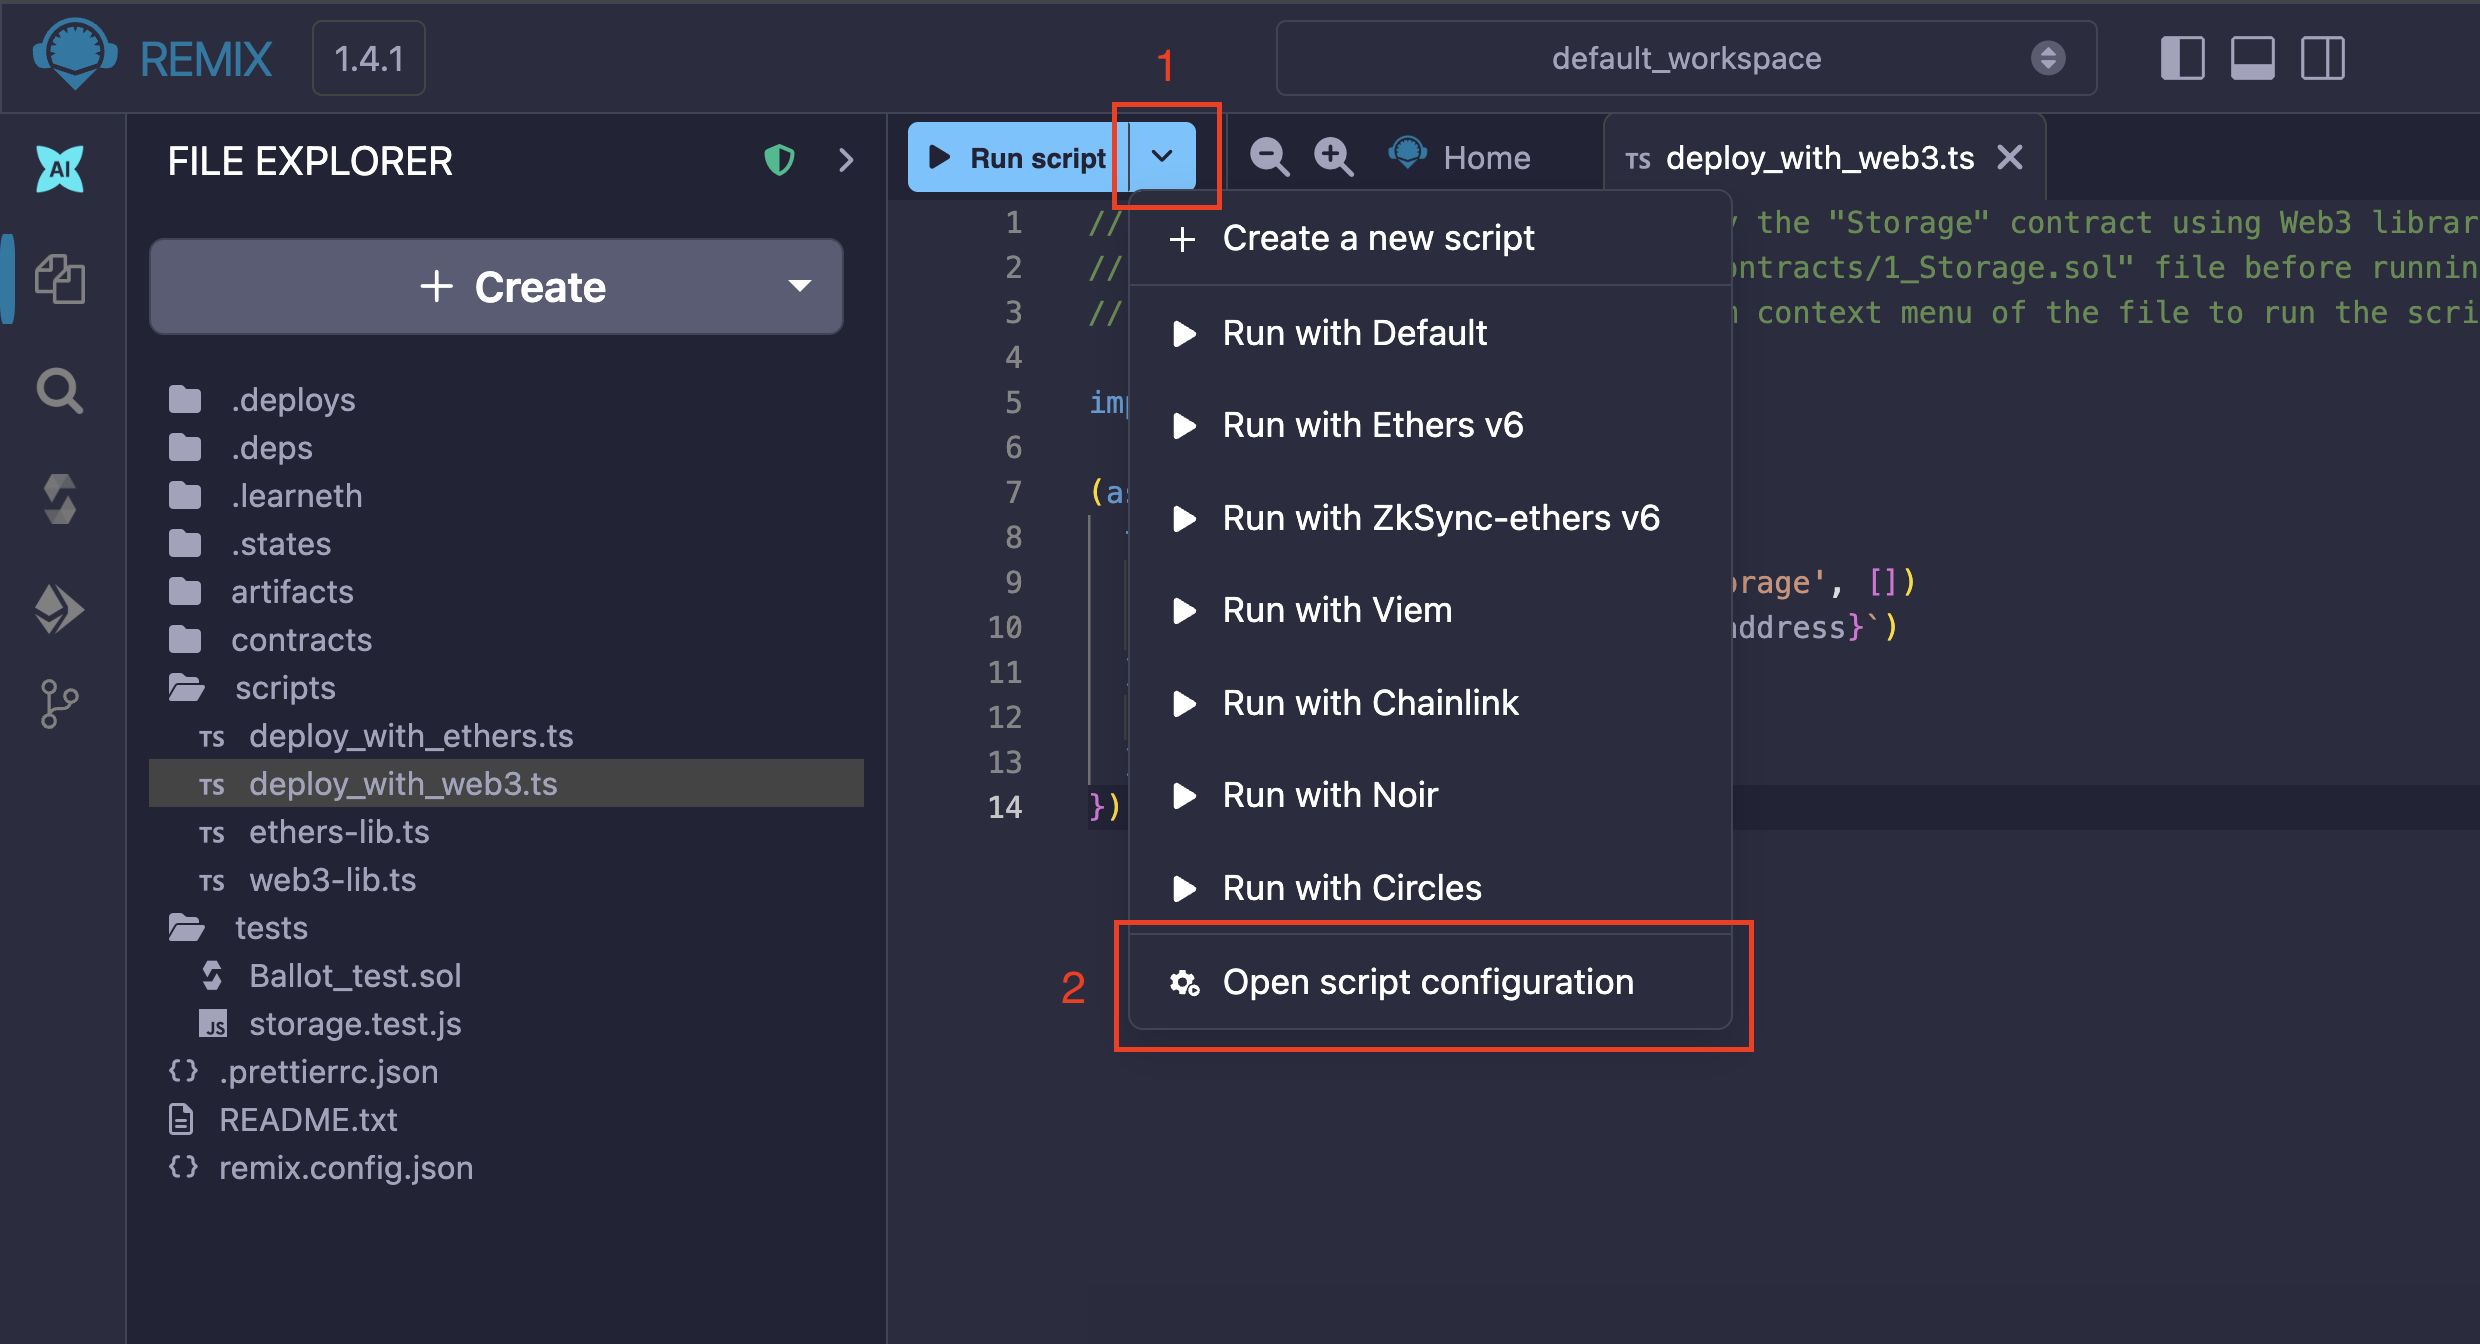2480x1344 pixels.
Task: Choose Run with Circles
Action: tap(1430, 888)
